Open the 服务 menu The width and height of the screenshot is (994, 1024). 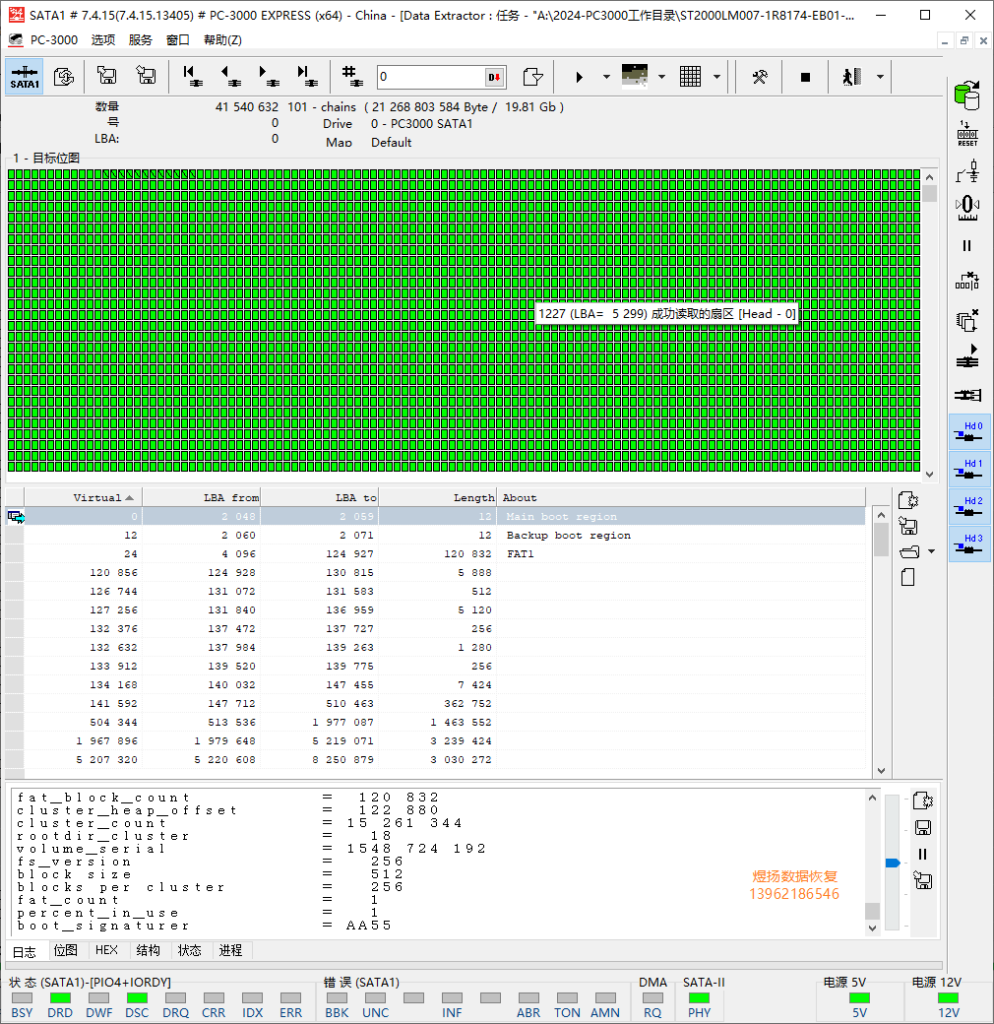(x=140, y=40)
